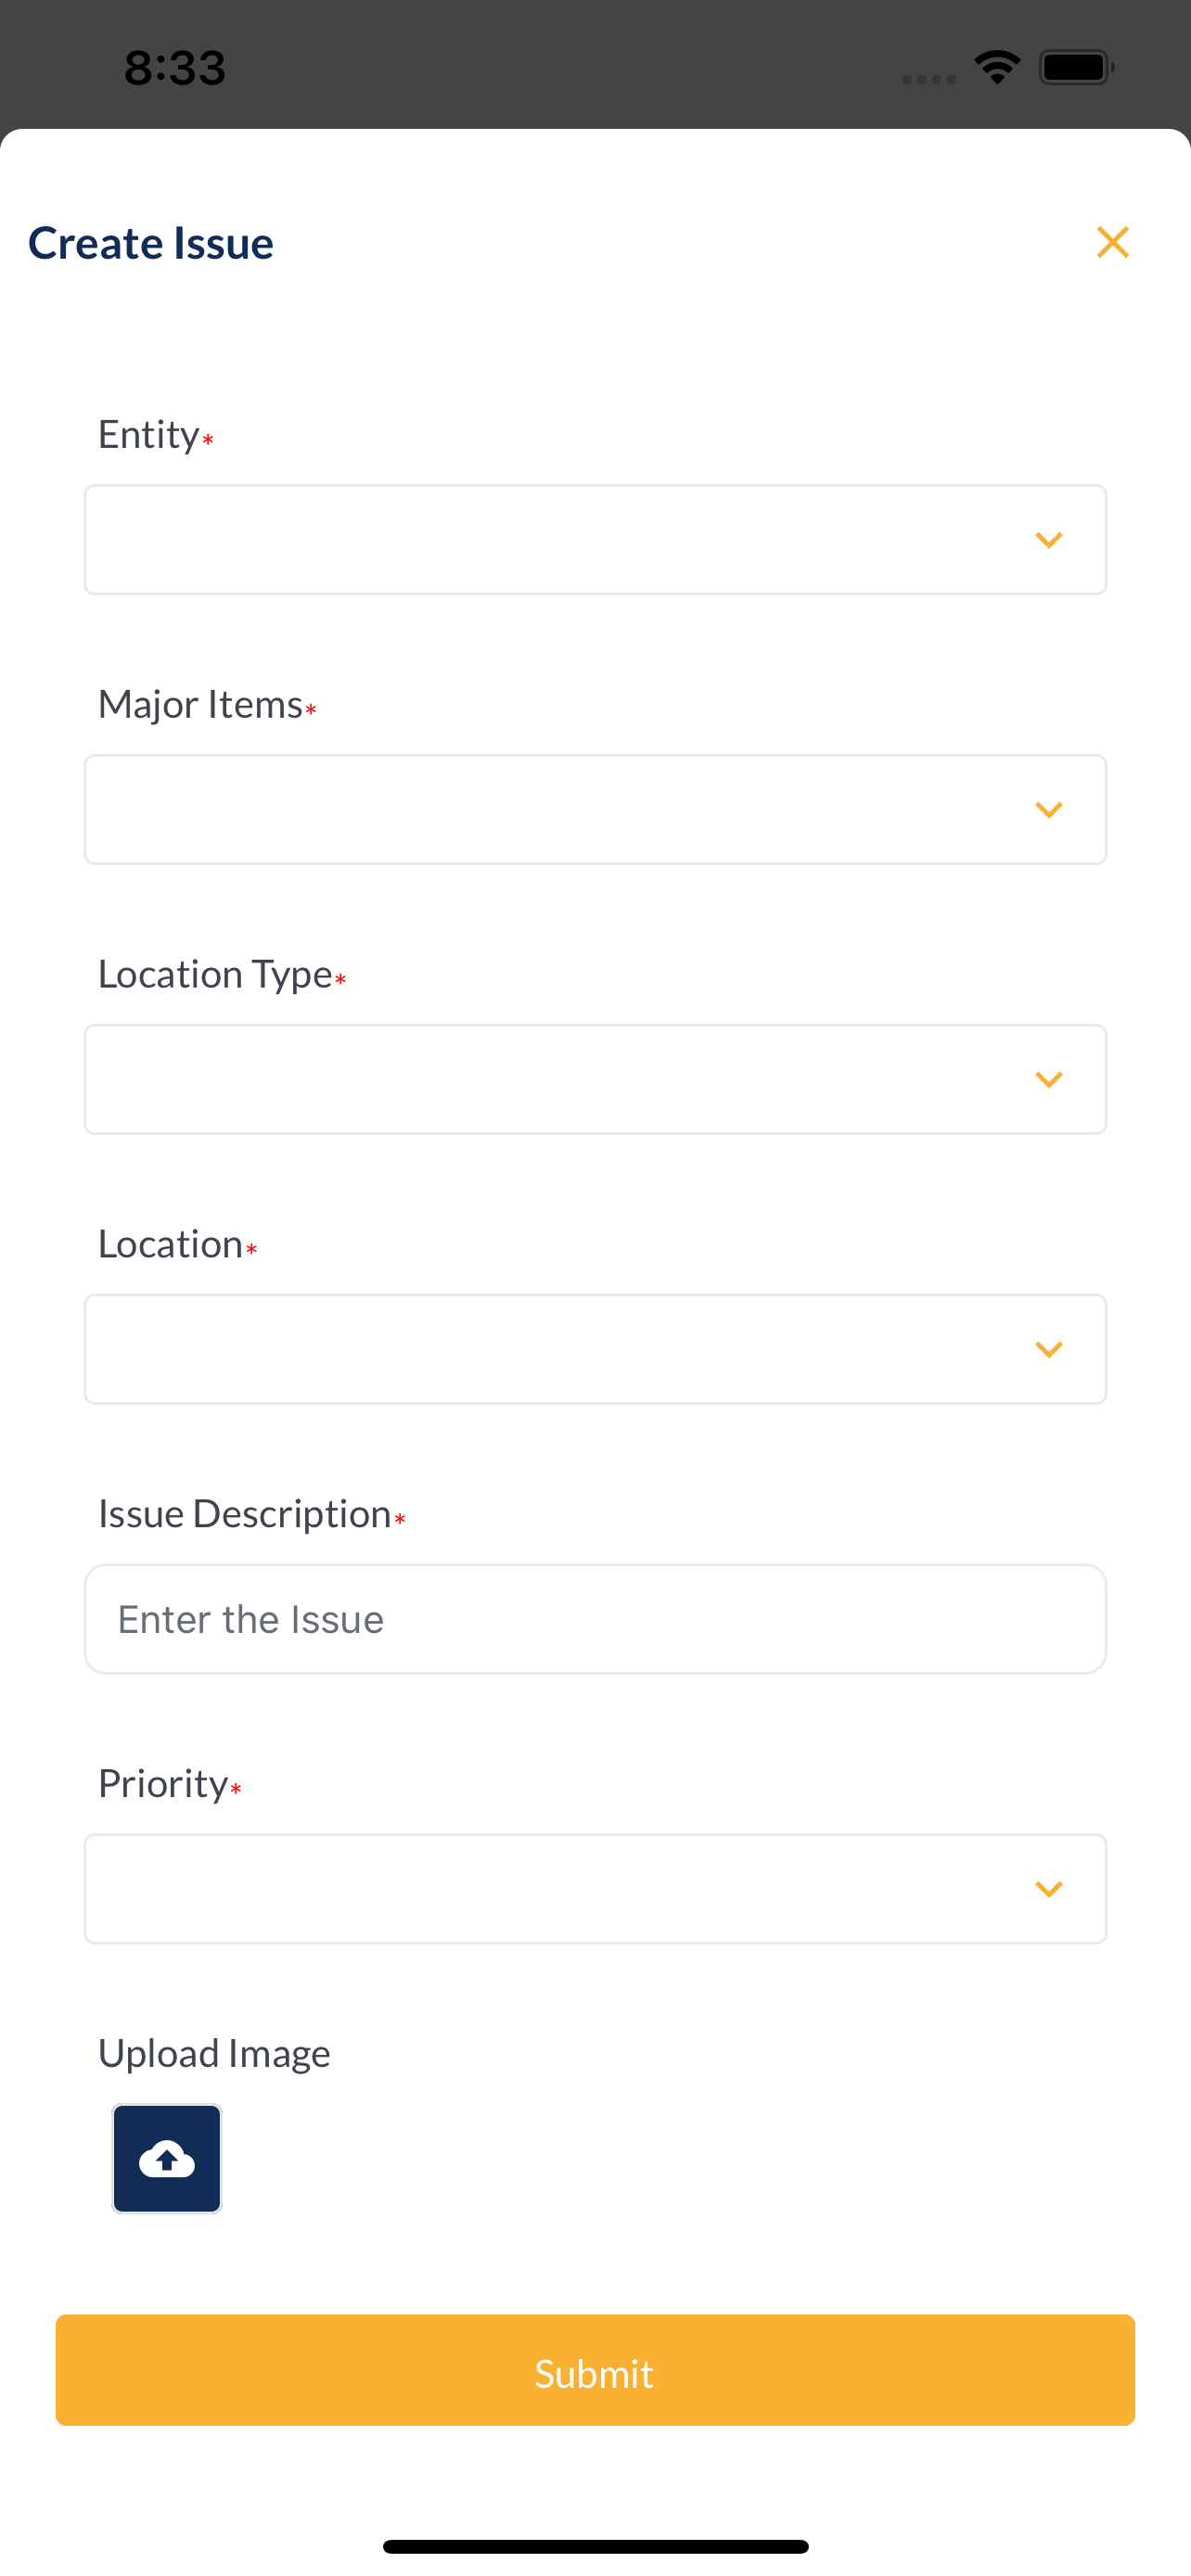The height and width of the screenshot is (2576, 1191).
Task: Open the Entity dropdown field
Action: pos(595,540)
